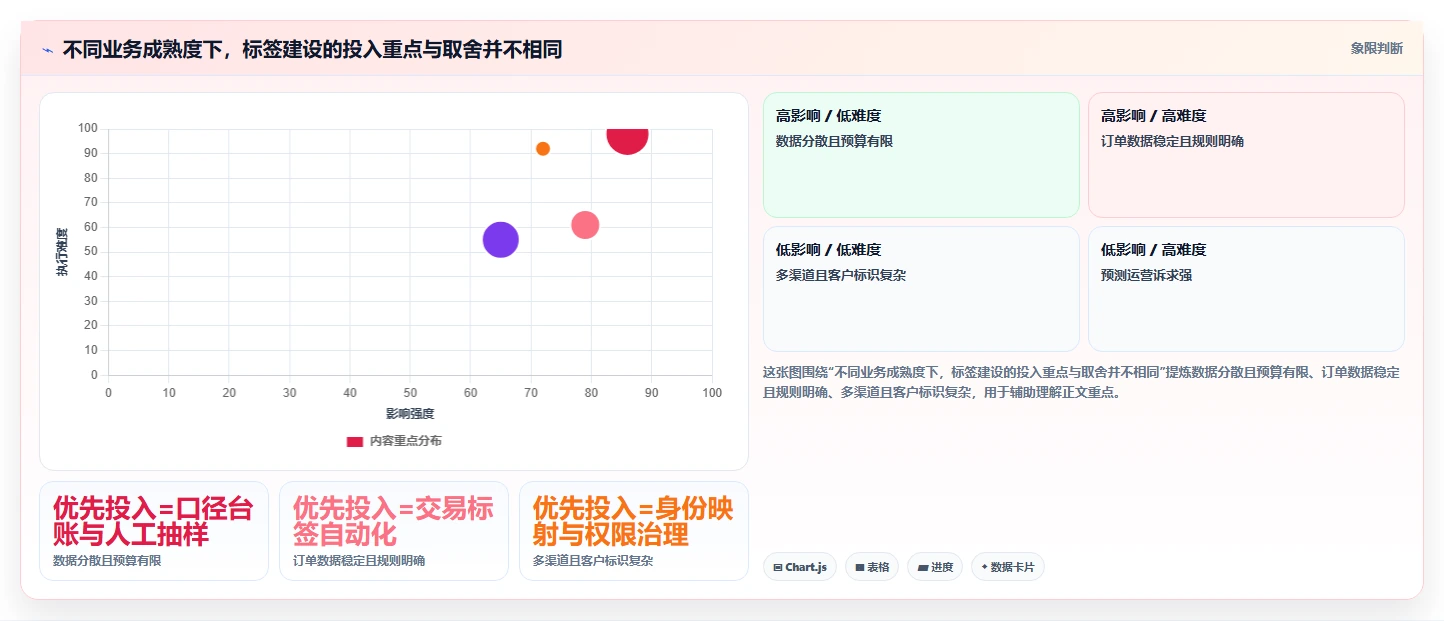Viewport: 1444px width, 621px height.
Task: Click 数据分散且预算有限 under the red headline card
Action: click(107, 561)
